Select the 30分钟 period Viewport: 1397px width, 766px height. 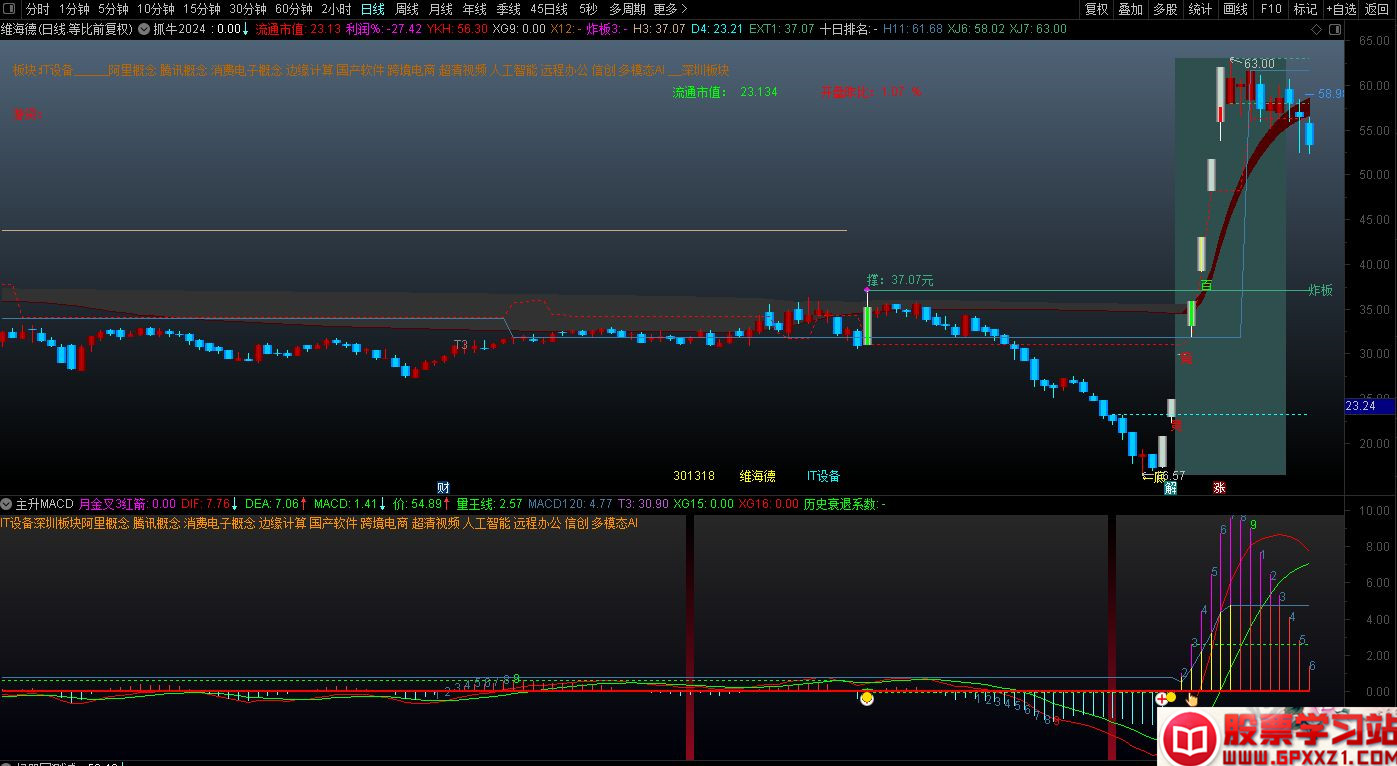[248, 9]
